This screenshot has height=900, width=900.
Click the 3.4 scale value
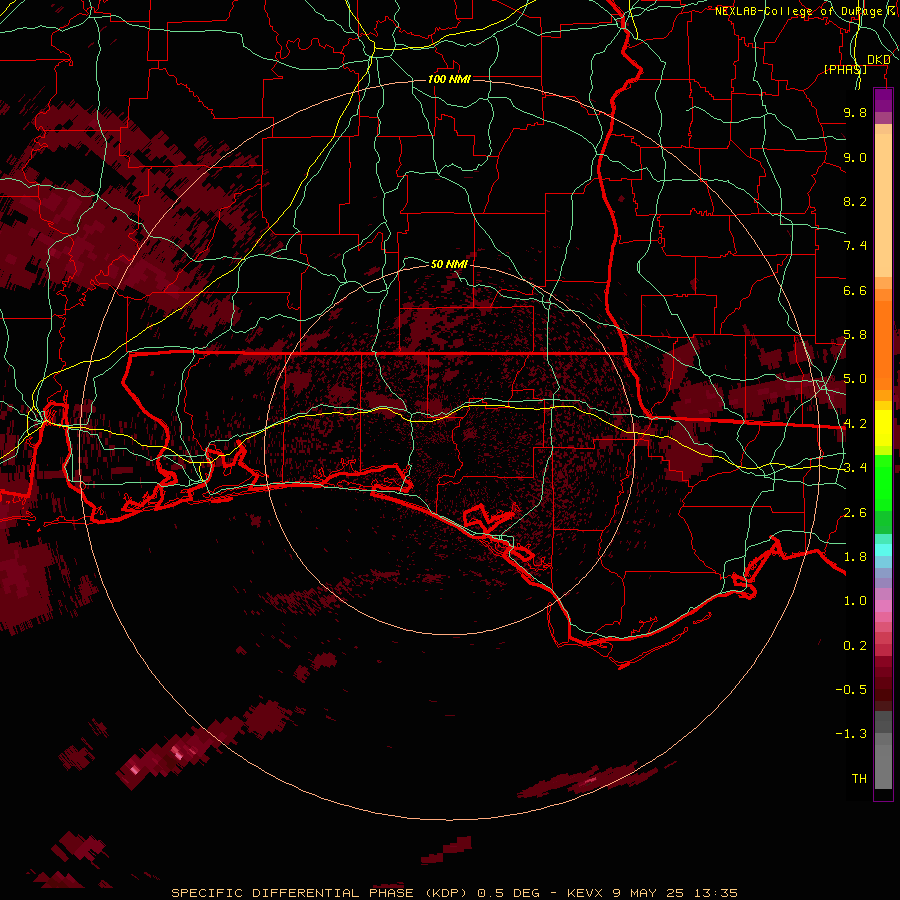tap(855, 468)
